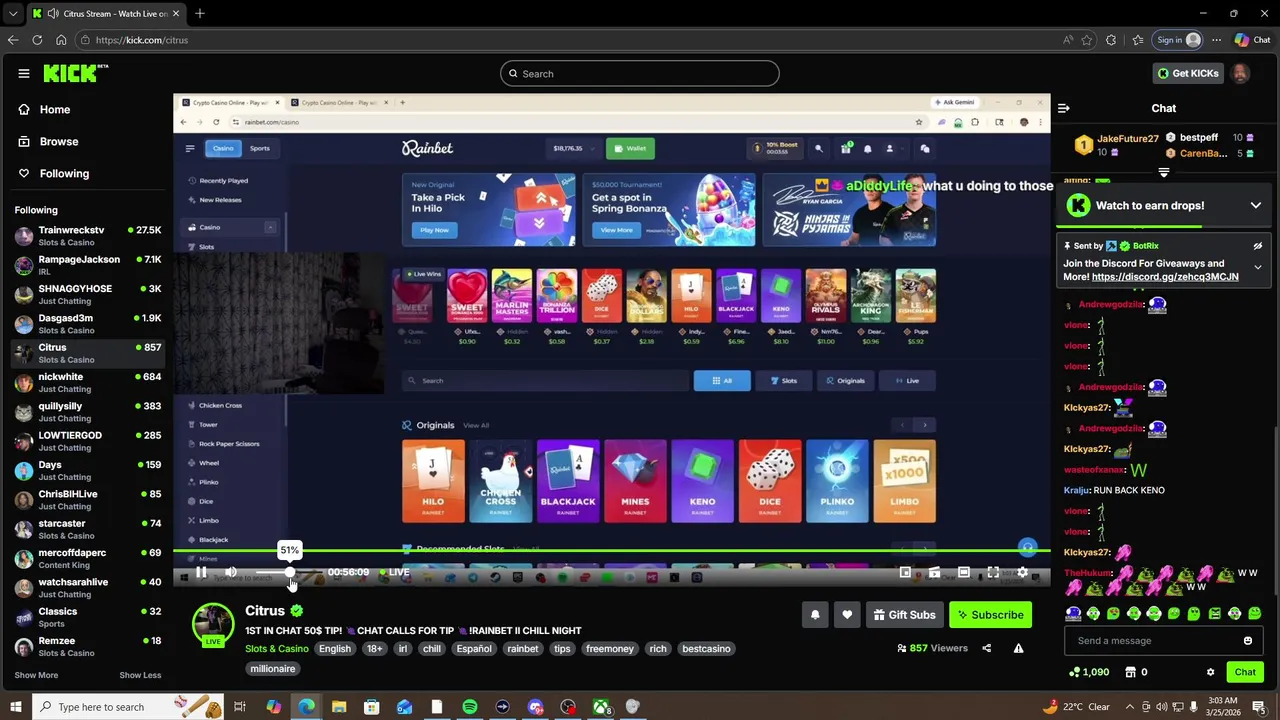Select the rainbet tag
1280x720 pixels.
pyautogui.click(x=522, y=648)
